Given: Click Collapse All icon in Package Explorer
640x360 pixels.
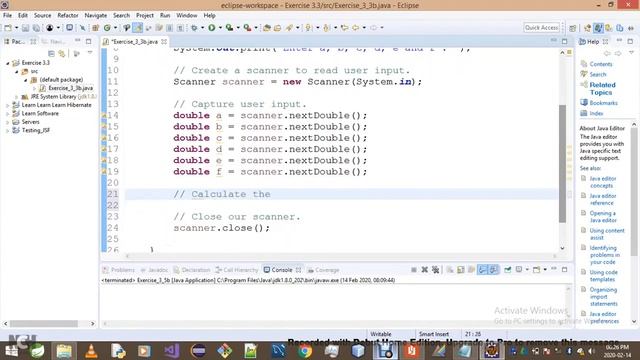Looking at the screenshot, I should 51,53.
